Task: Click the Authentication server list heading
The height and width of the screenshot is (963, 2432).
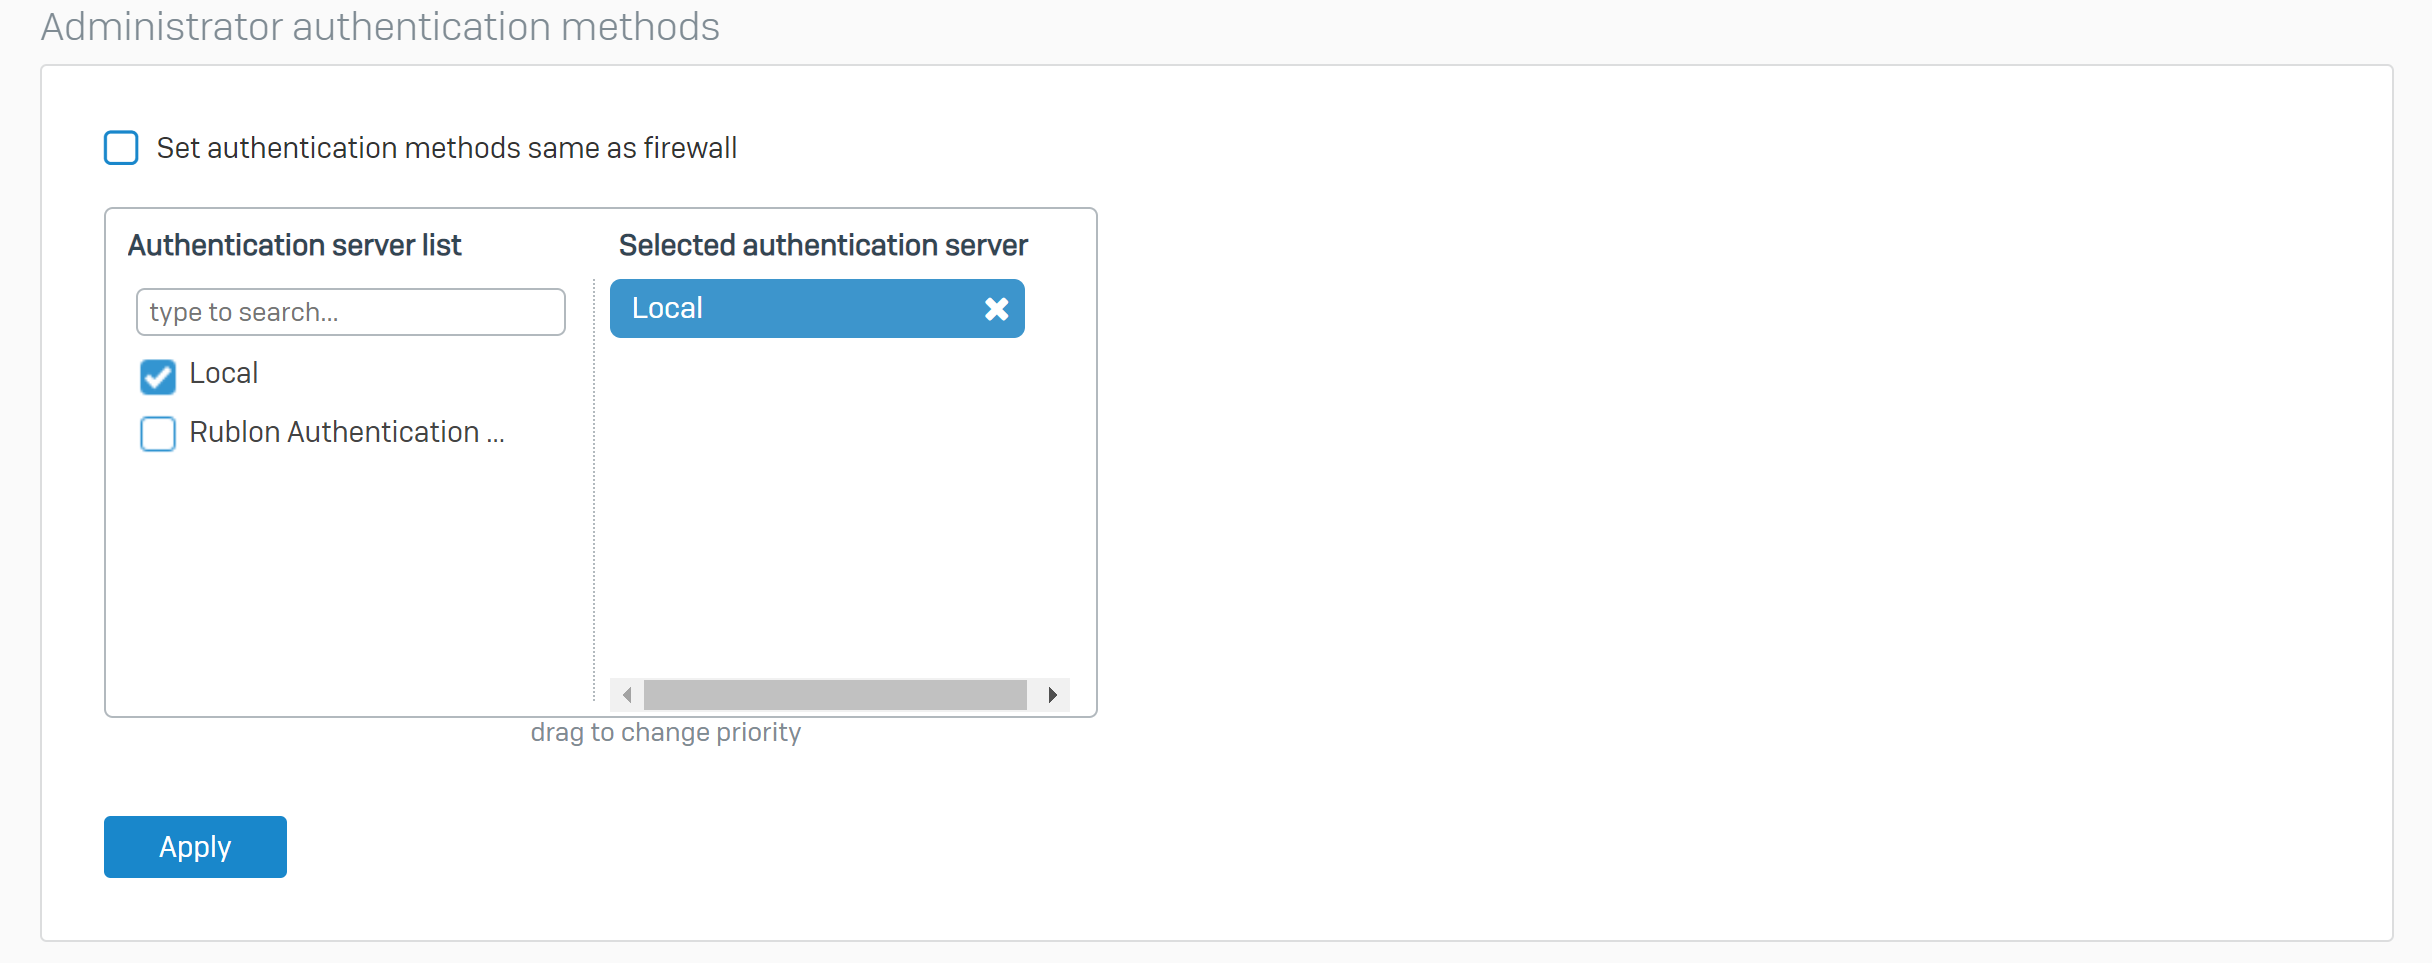Action: [295, 245]
